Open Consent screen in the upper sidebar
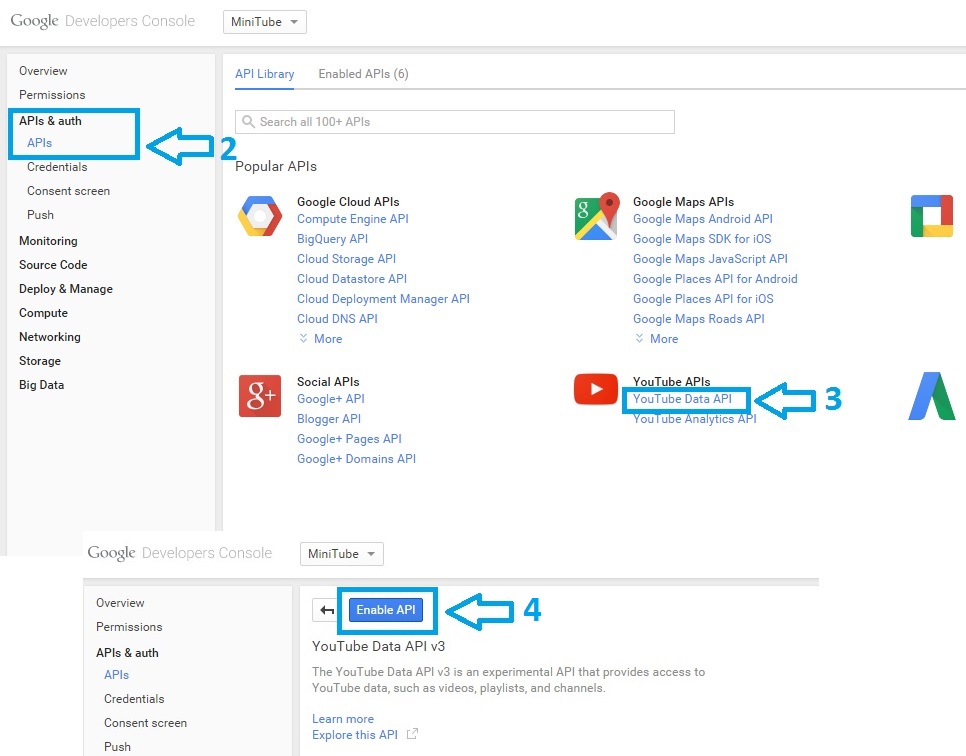The width and height of the screenshot is (966, 756). click(x=68, y=191)
